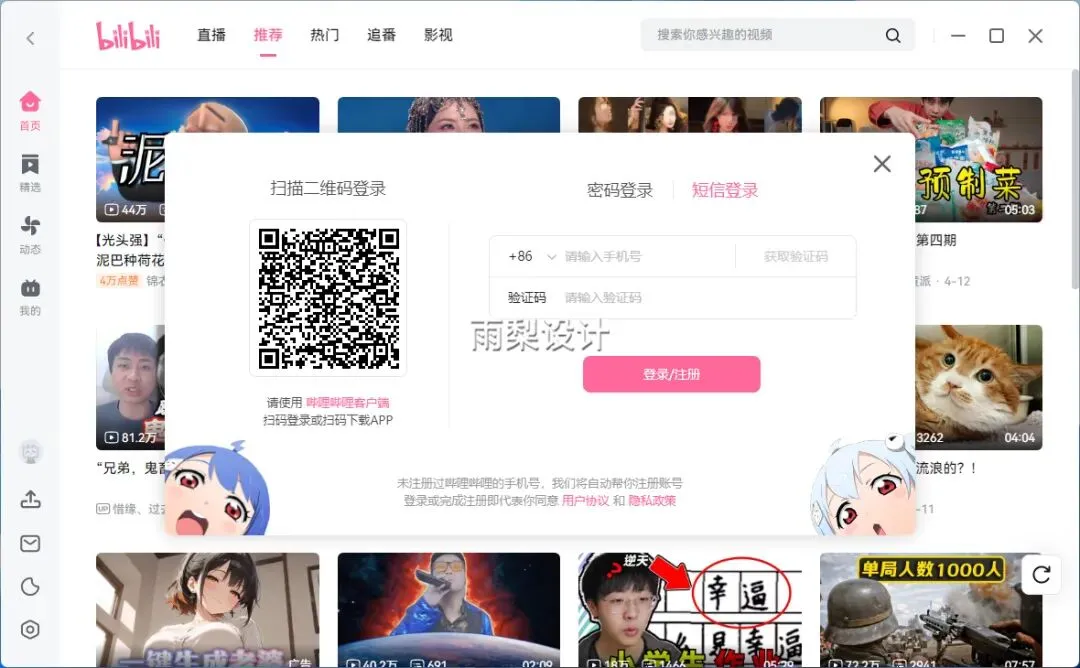Open the settings hexagon icon
Viewport: 1080px width, 668px height.
click(30, 629)
